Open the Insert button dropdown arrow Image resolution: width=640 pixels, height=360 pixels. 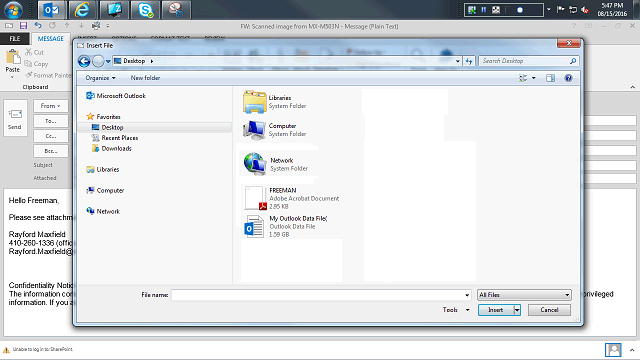pos(517,310)
